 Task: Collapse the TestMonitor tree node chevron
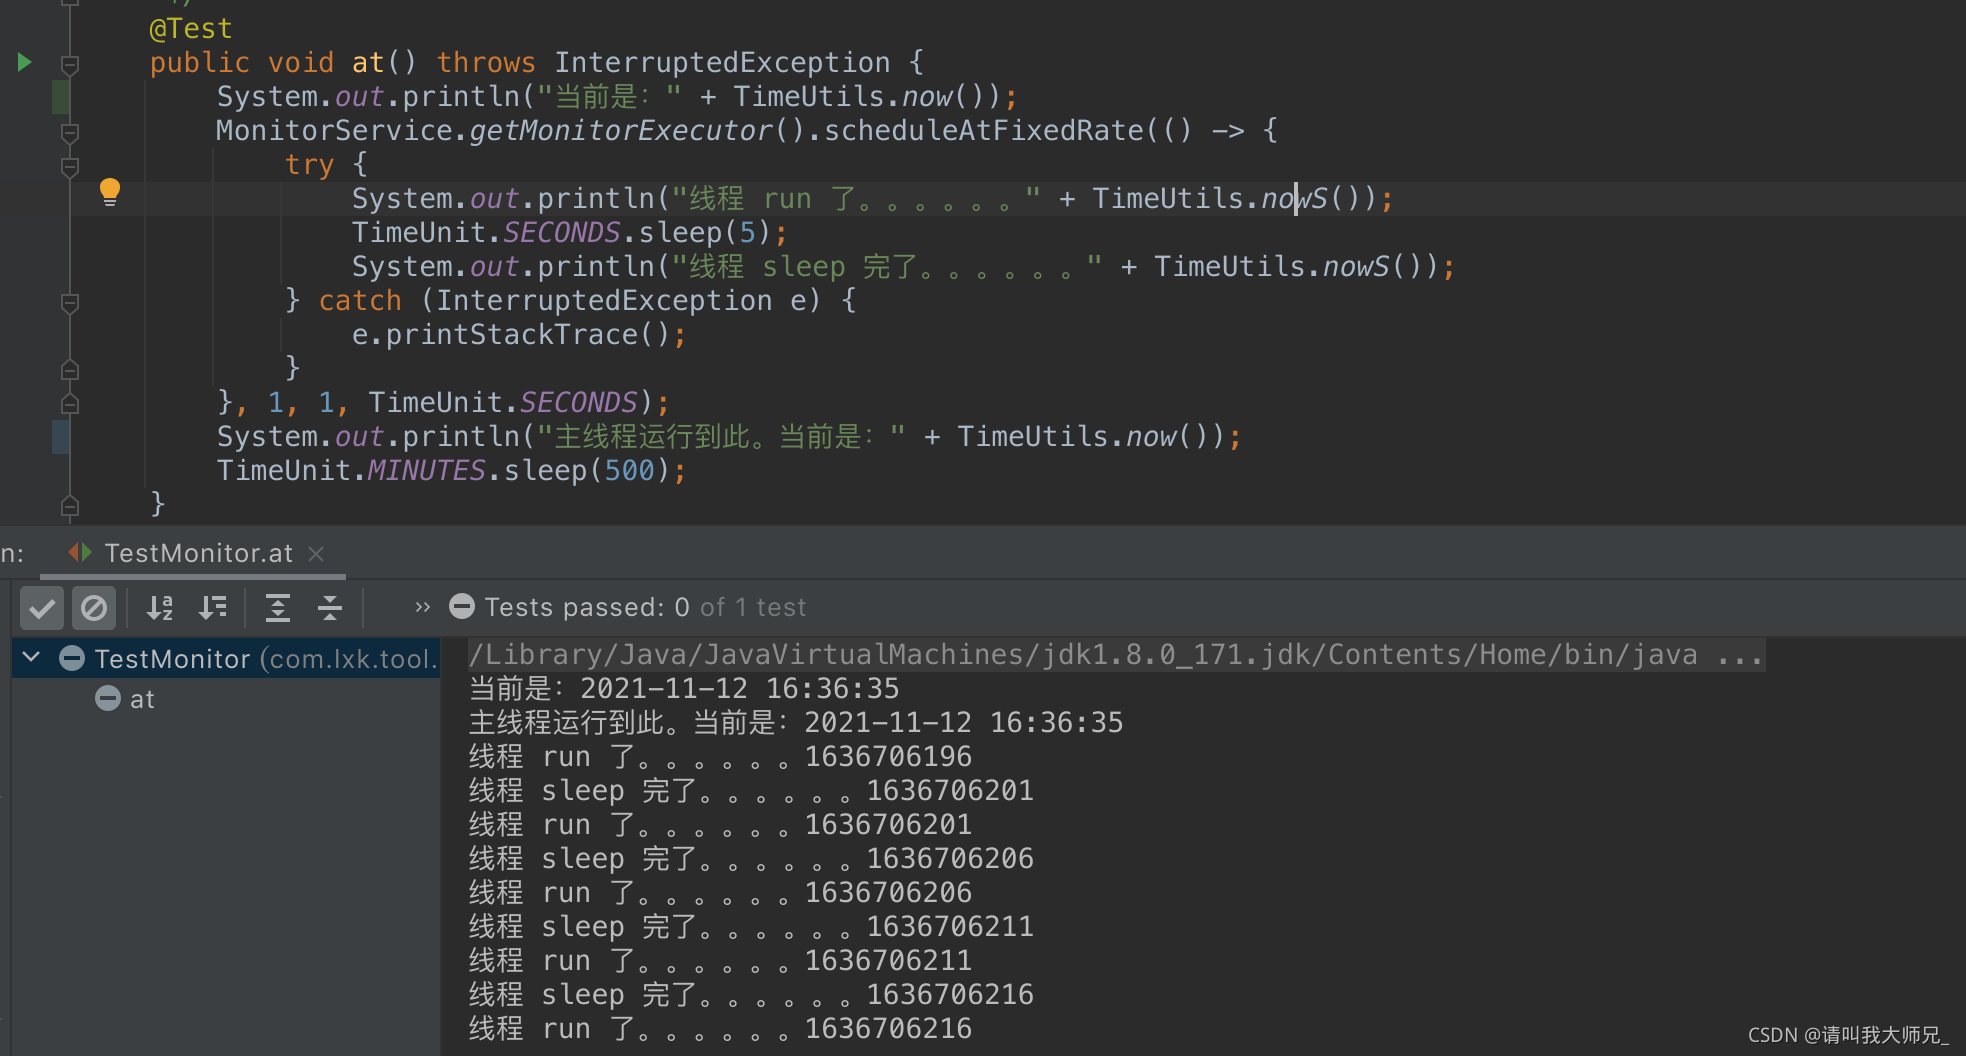[29, 658]
